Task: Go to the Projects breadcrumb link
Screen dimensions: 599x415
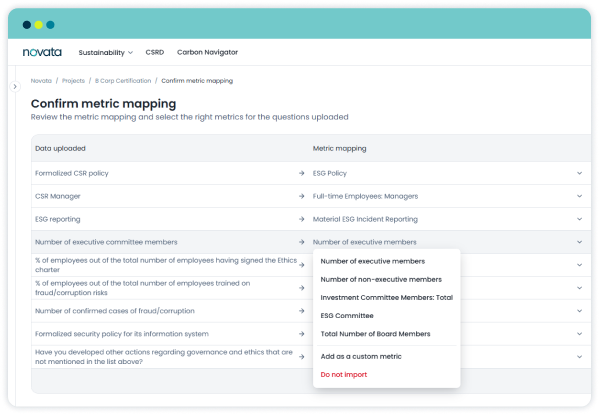Action: coord(73,81)
